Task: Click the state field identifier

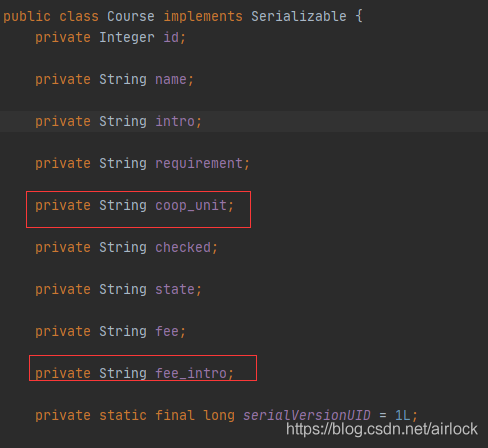Action: pos(175,289)
